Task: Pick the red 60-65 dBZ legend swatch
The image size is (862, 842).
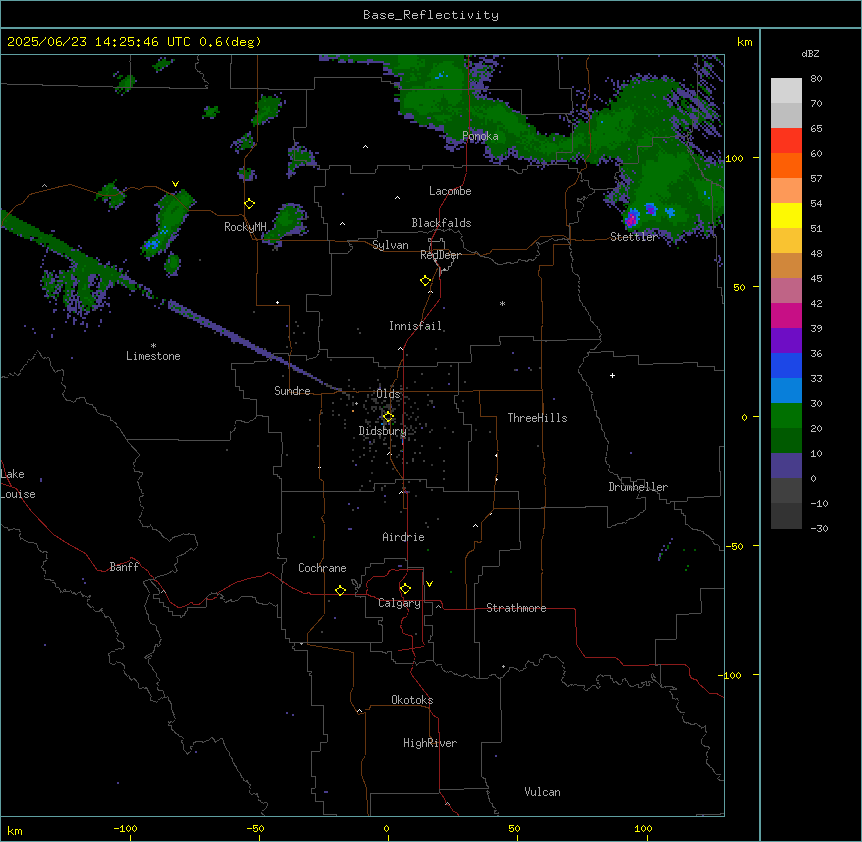Action: (786, 141)
